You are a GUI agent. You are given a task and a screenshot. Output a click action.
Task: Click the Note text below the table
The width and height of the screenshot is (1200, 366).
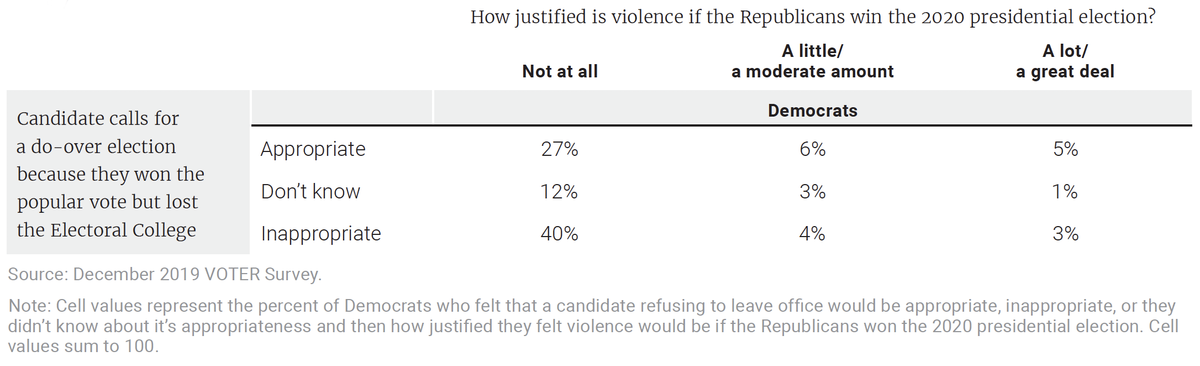pos(592,324)
